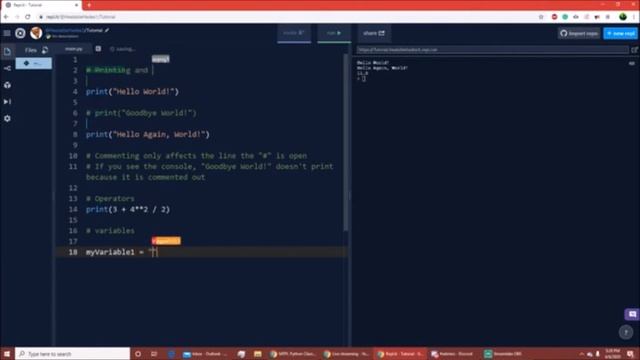Click the editor vertical scrollbar
Screen dimensions: 640x360
pyautogui.click(x=346, y=143)
